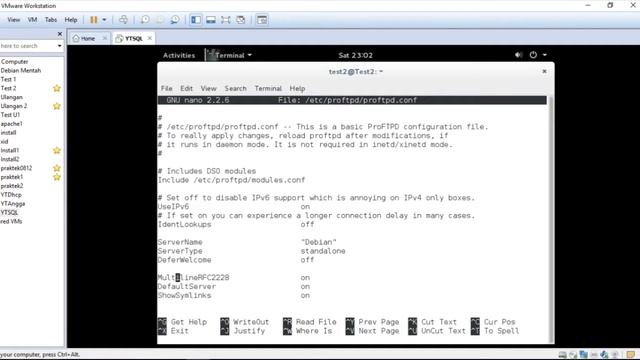Click hard disk device icon in status bar
The width and height of the screenshot is (640, 360).
(563, 355)
